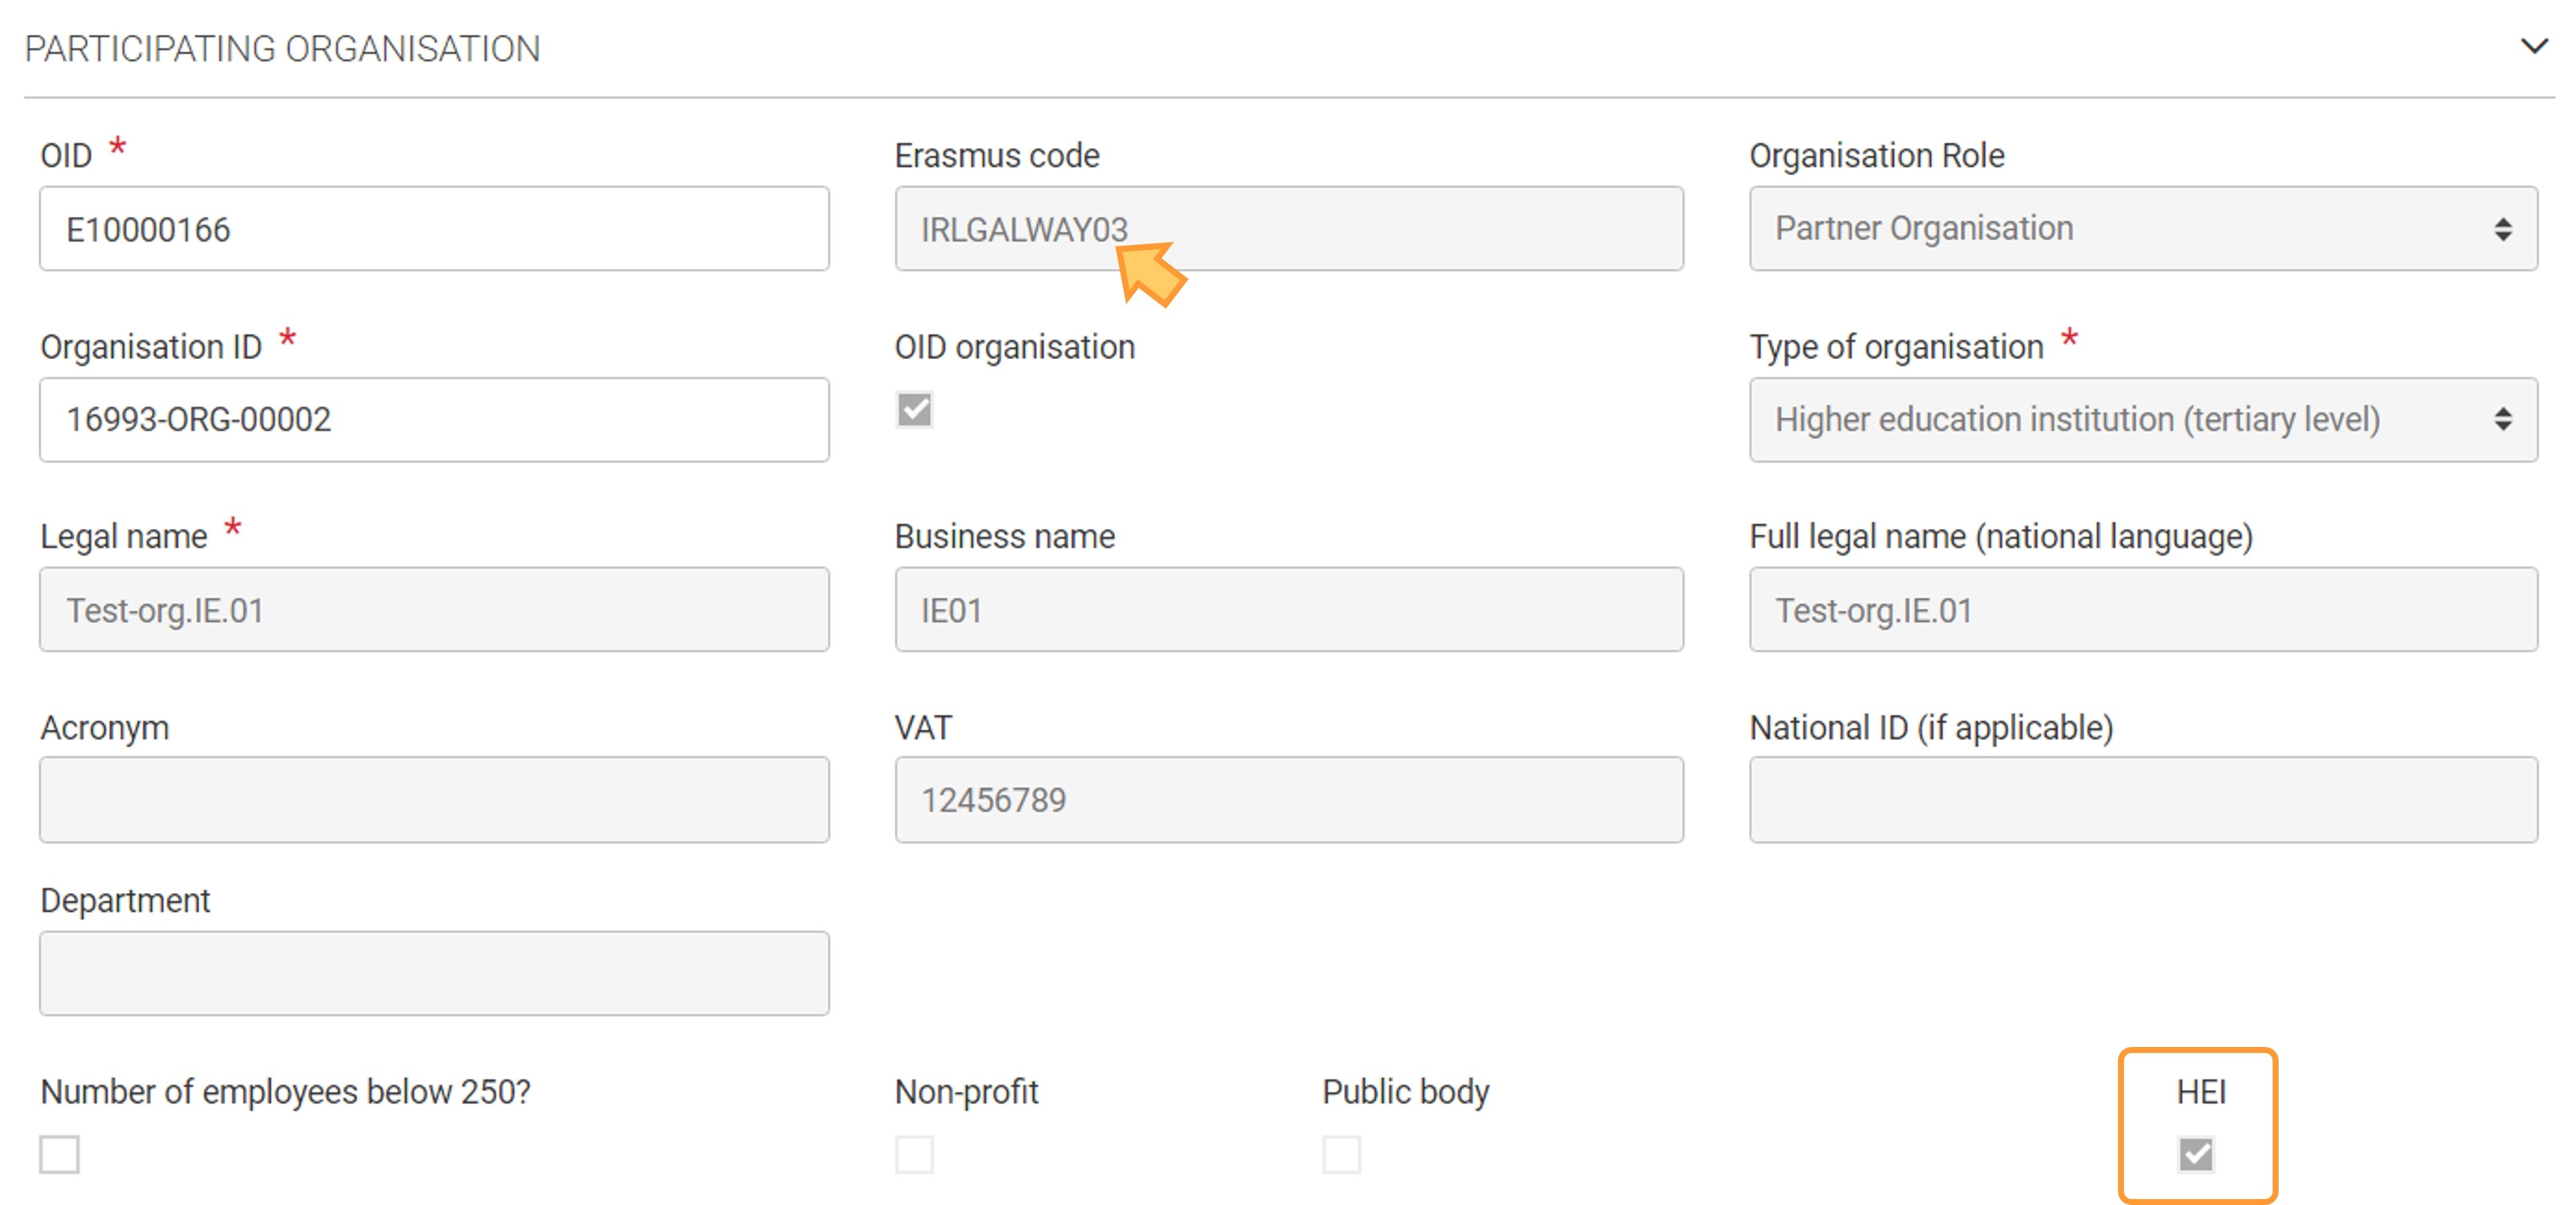Image resolution: width=2576 pixels, height=1205 pixels.
Task: Open the Organisation Role dropdown
Action: (2143, 228)
